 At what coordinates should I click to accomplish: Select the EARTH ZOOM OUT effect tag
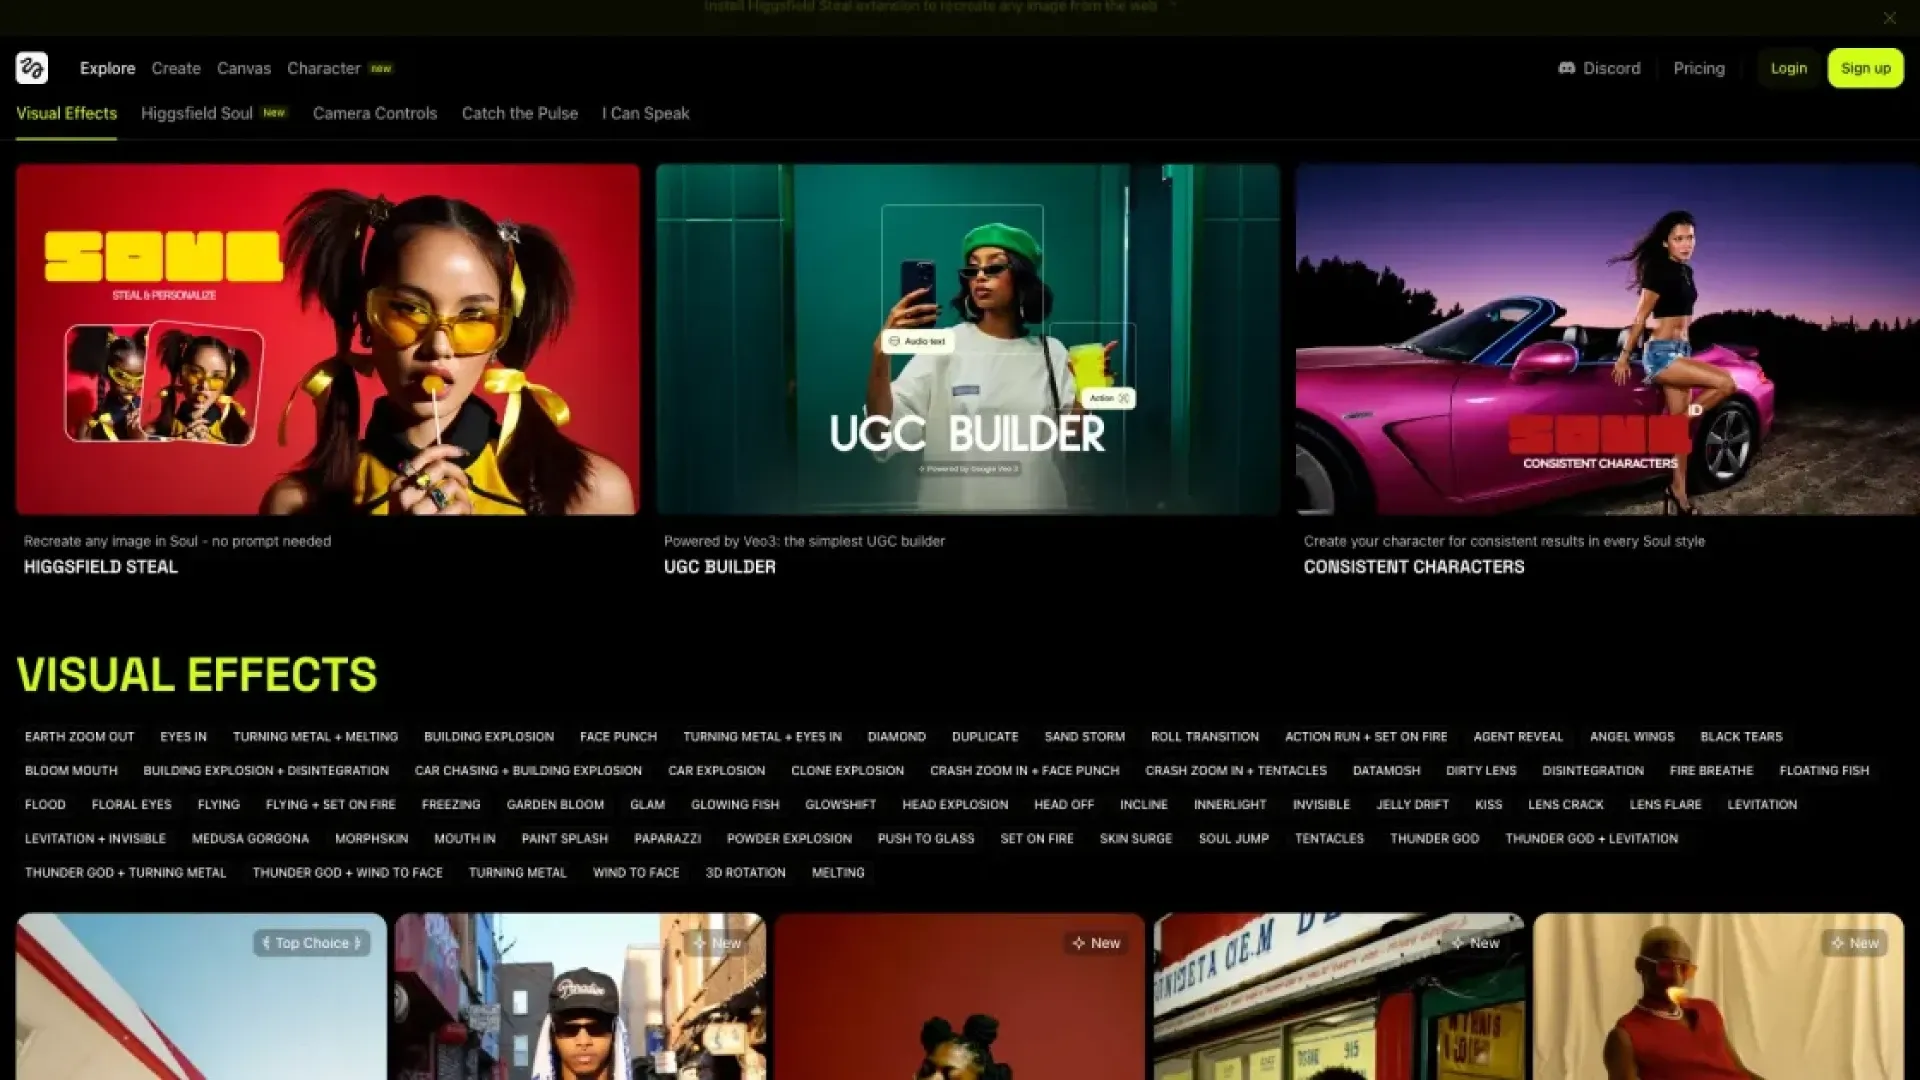coord(79,737)
